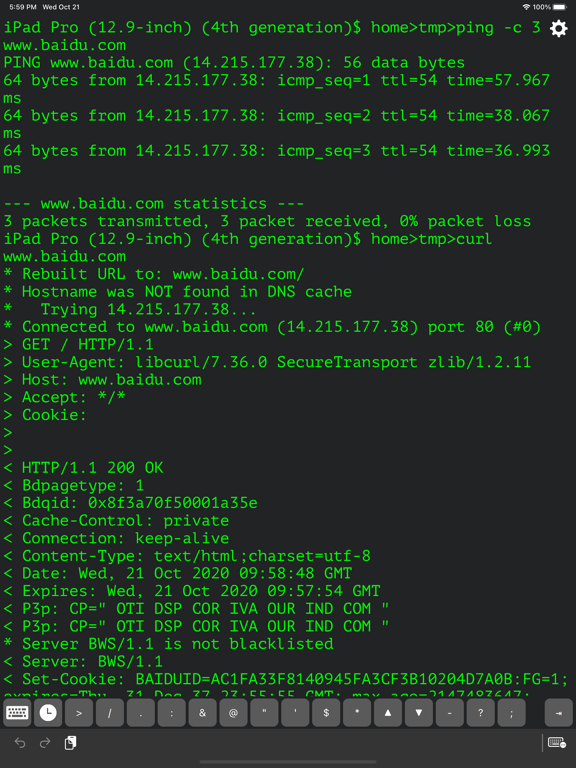
Task: Open the command history clock icon
Action: [48, 713]
